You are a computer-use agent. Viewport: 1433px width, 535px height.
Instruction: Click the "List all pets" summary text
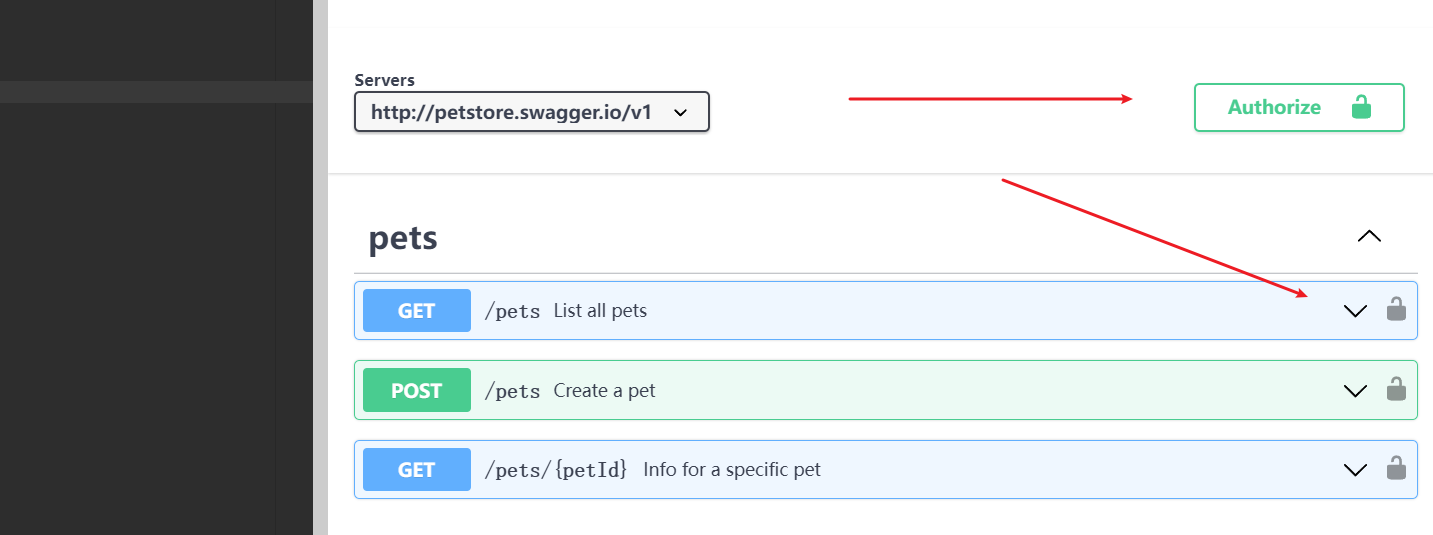point(600,310)
